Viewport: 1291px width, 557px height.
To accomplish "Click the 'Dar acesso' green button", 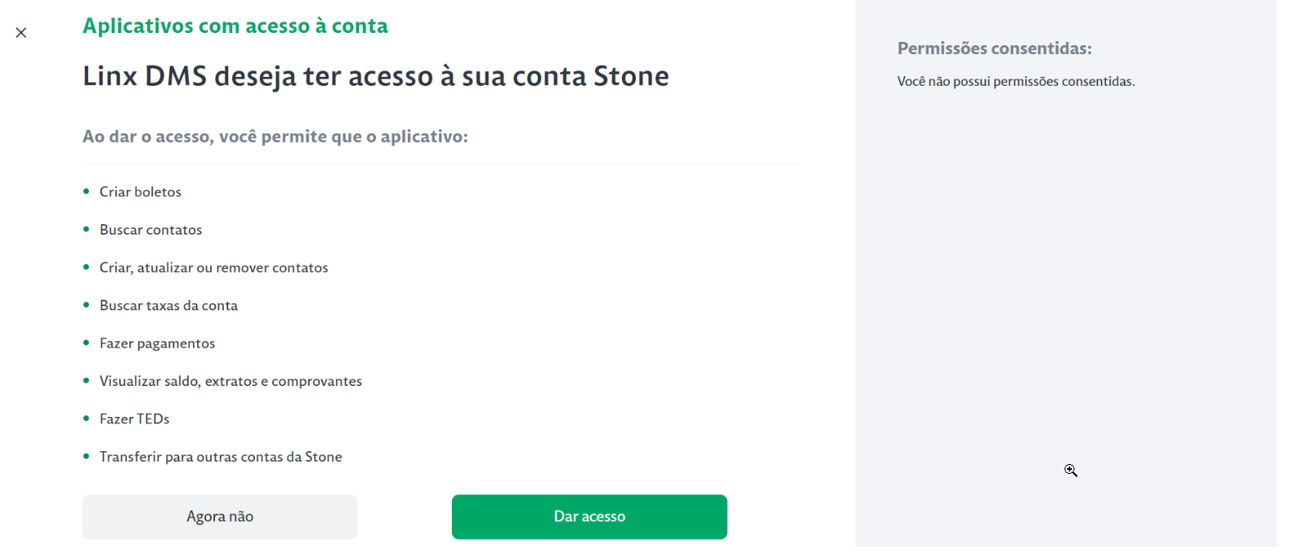I will [x=589, y=517].
